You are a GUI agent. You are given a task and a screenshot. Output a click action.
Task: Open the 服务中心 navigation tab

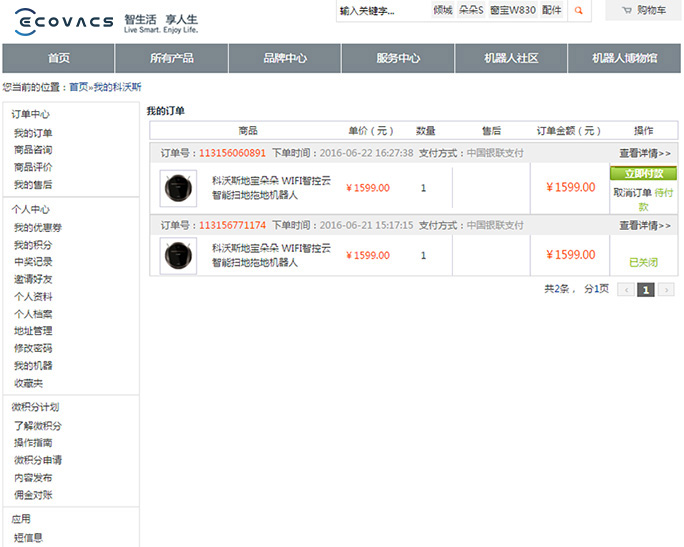[398, 58]
